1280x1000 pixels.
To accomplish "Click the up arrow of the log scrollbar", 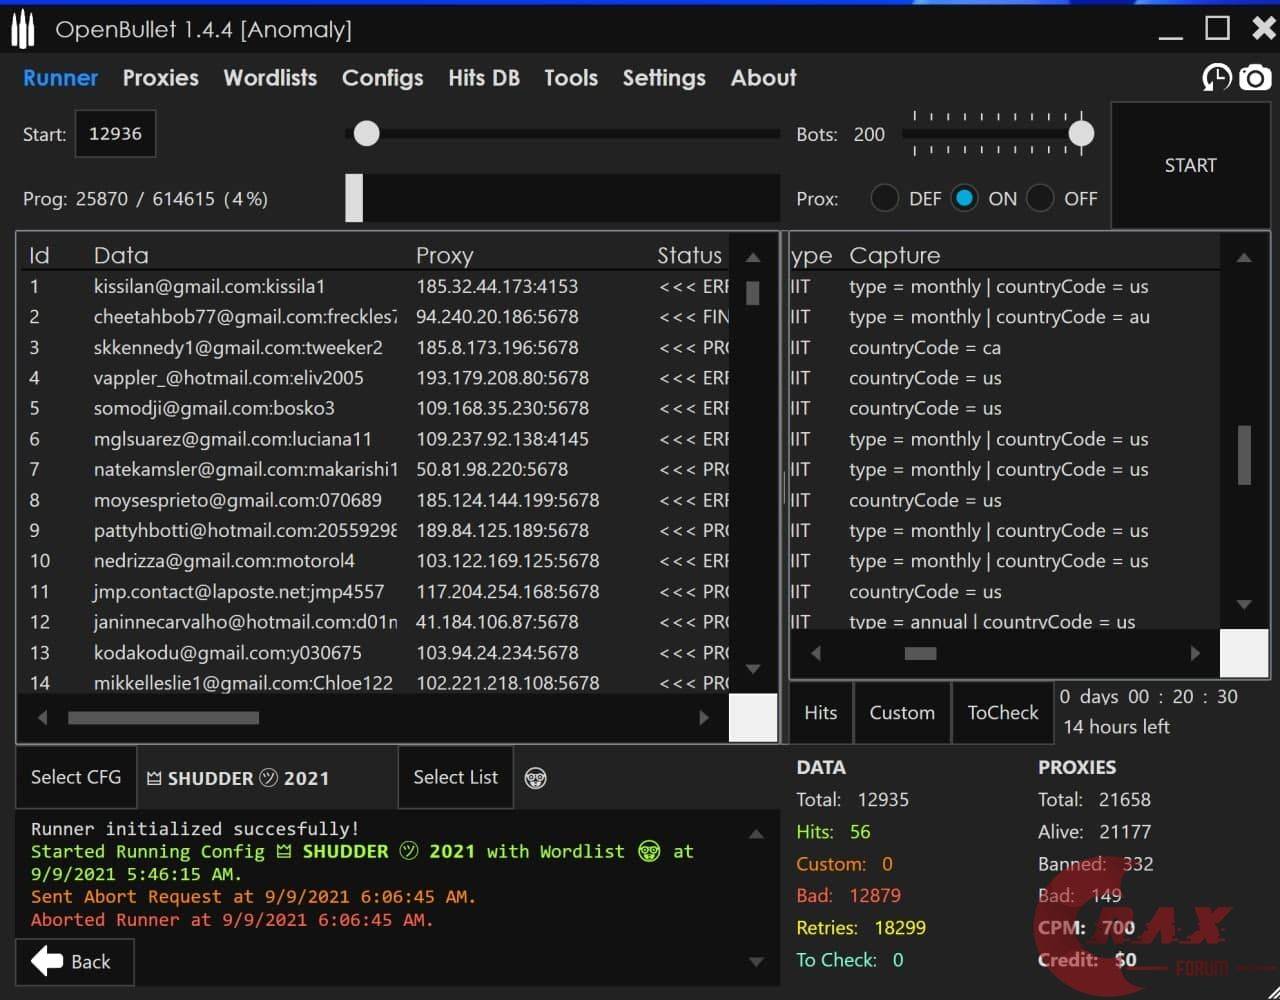I will pyautogui.click(x=756, y=834).
